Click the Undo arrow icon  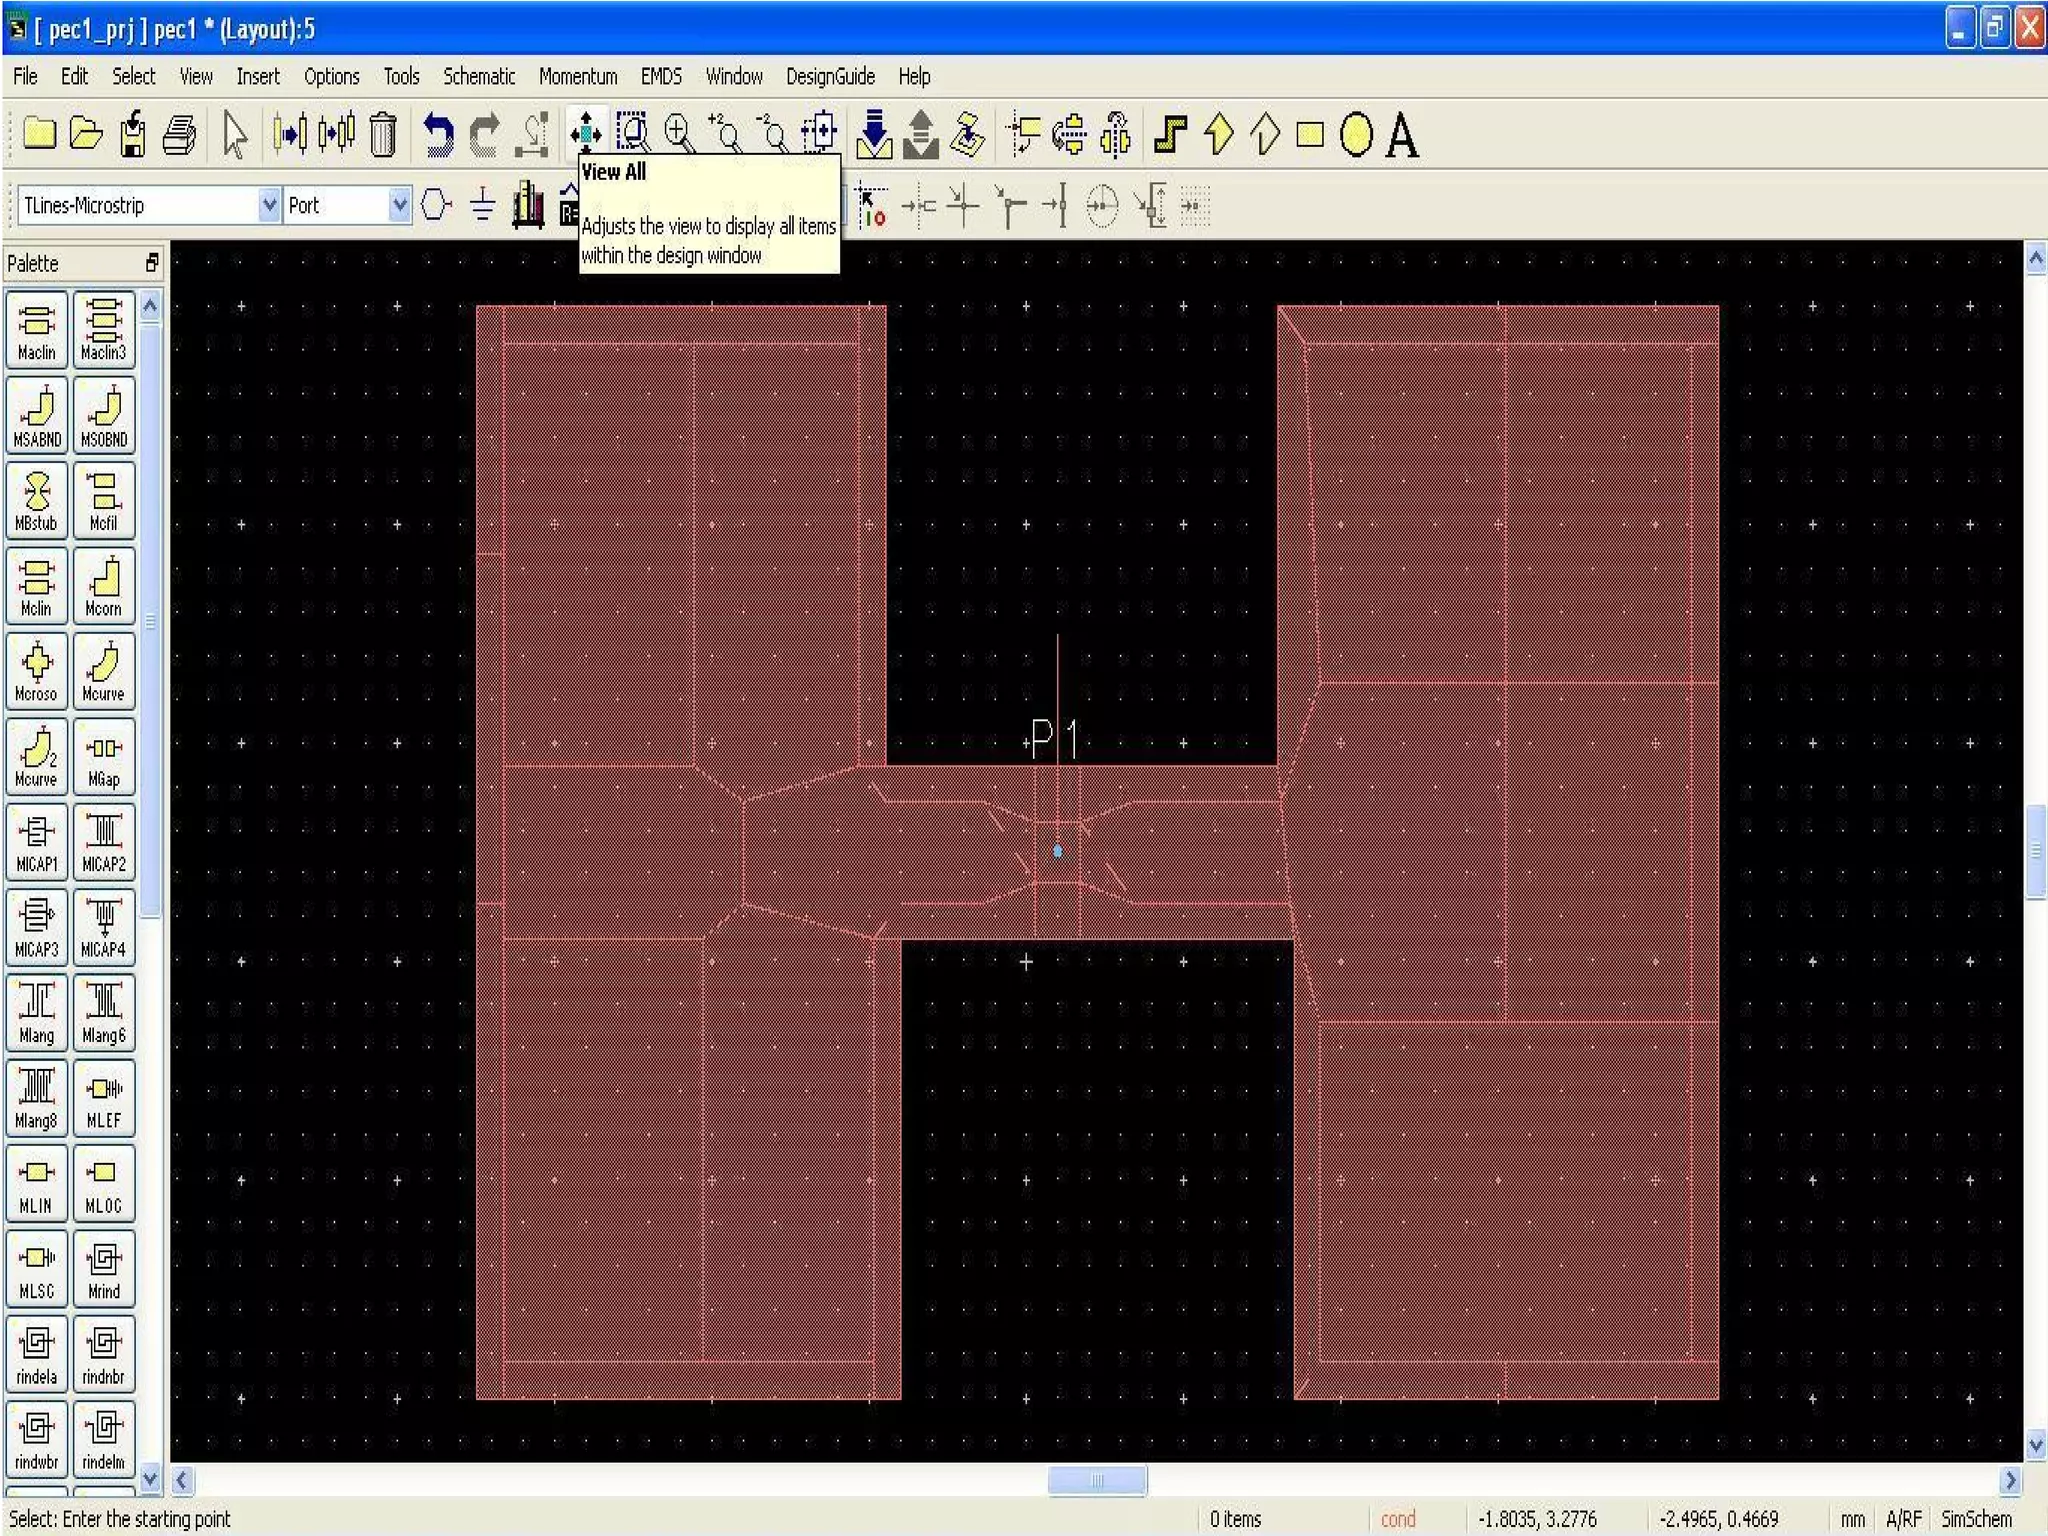pos(437,134)
